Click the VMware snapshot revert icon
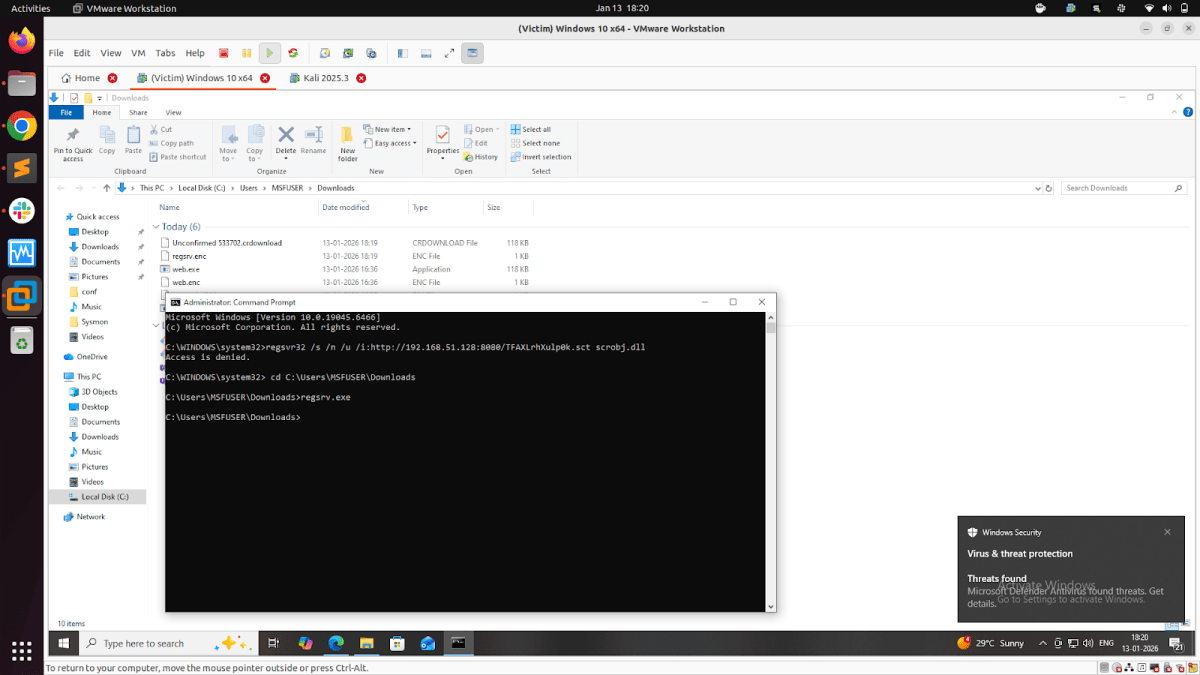 click(x=348, y=53)
